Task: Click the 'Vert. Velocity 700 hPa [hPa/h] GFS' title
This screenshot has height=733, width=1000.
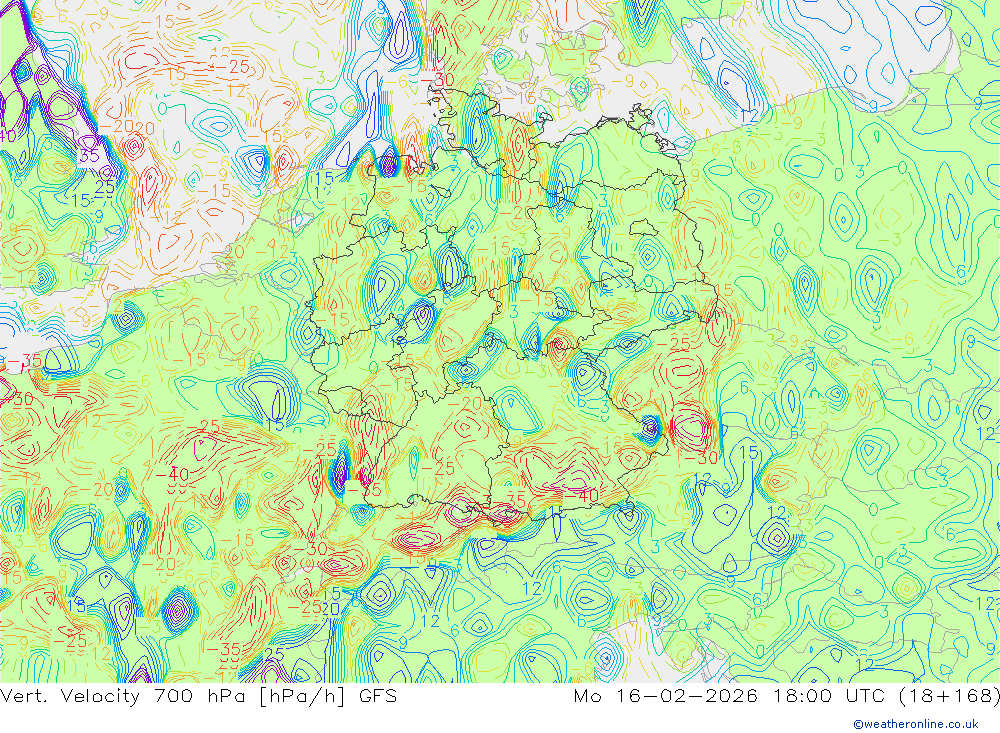Action: [x=199, y=695]
